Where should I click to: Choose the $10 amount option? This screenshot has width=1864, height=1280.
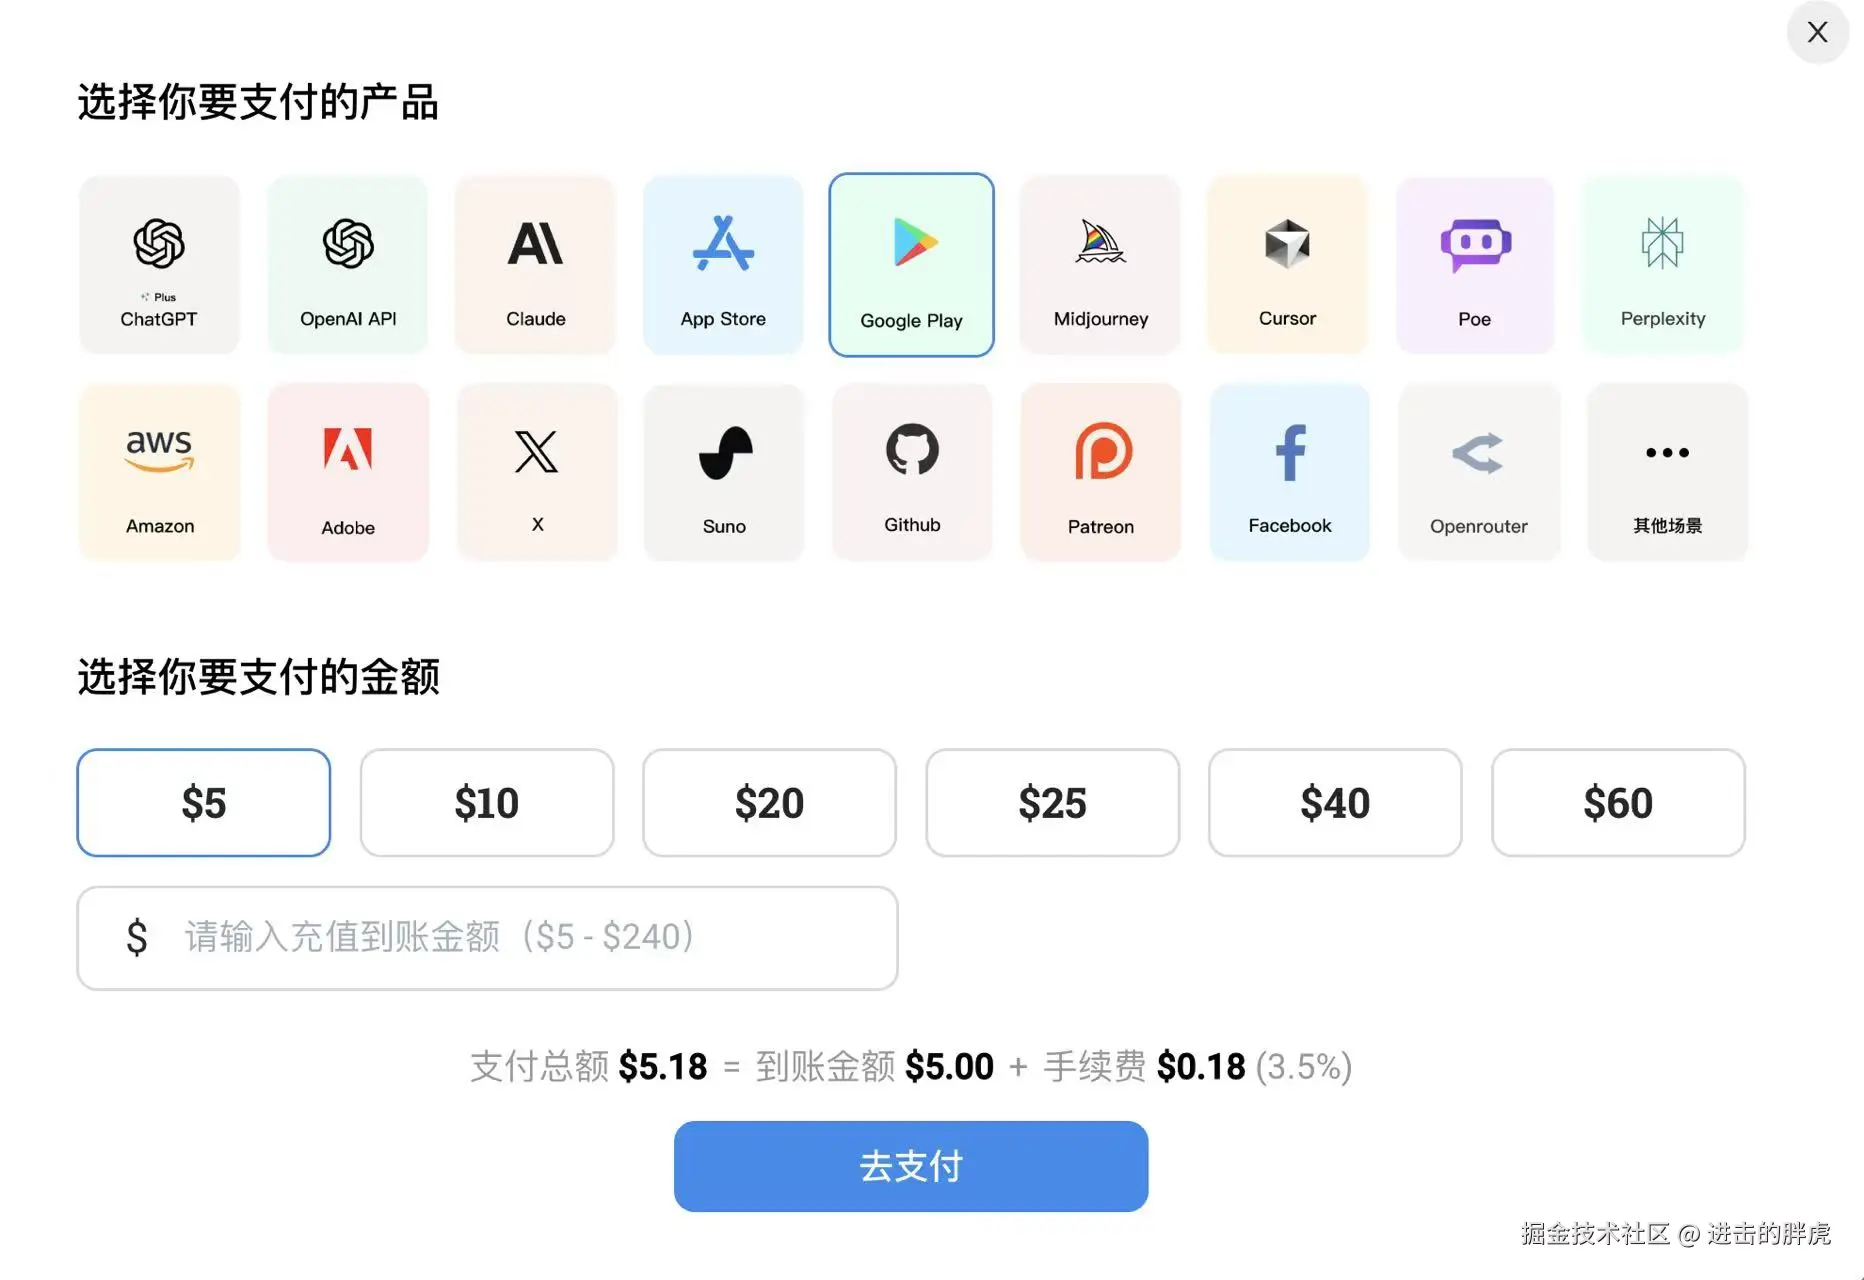coord(487,803)
